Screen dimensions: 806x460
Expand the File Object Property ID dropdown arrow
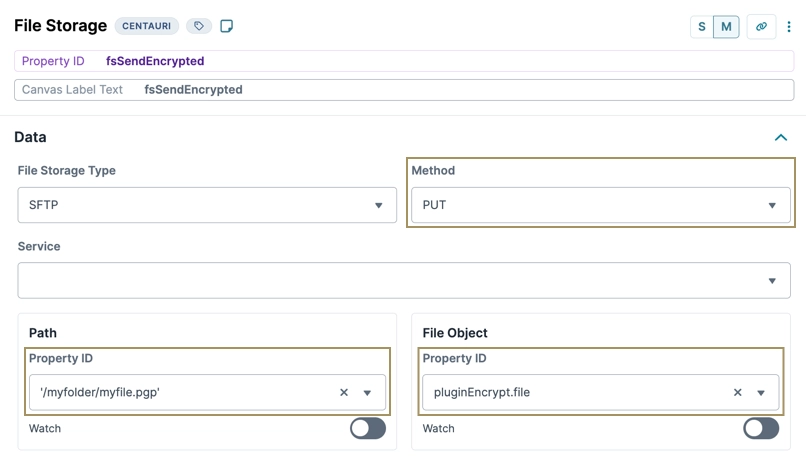click(x=761, y=393)
